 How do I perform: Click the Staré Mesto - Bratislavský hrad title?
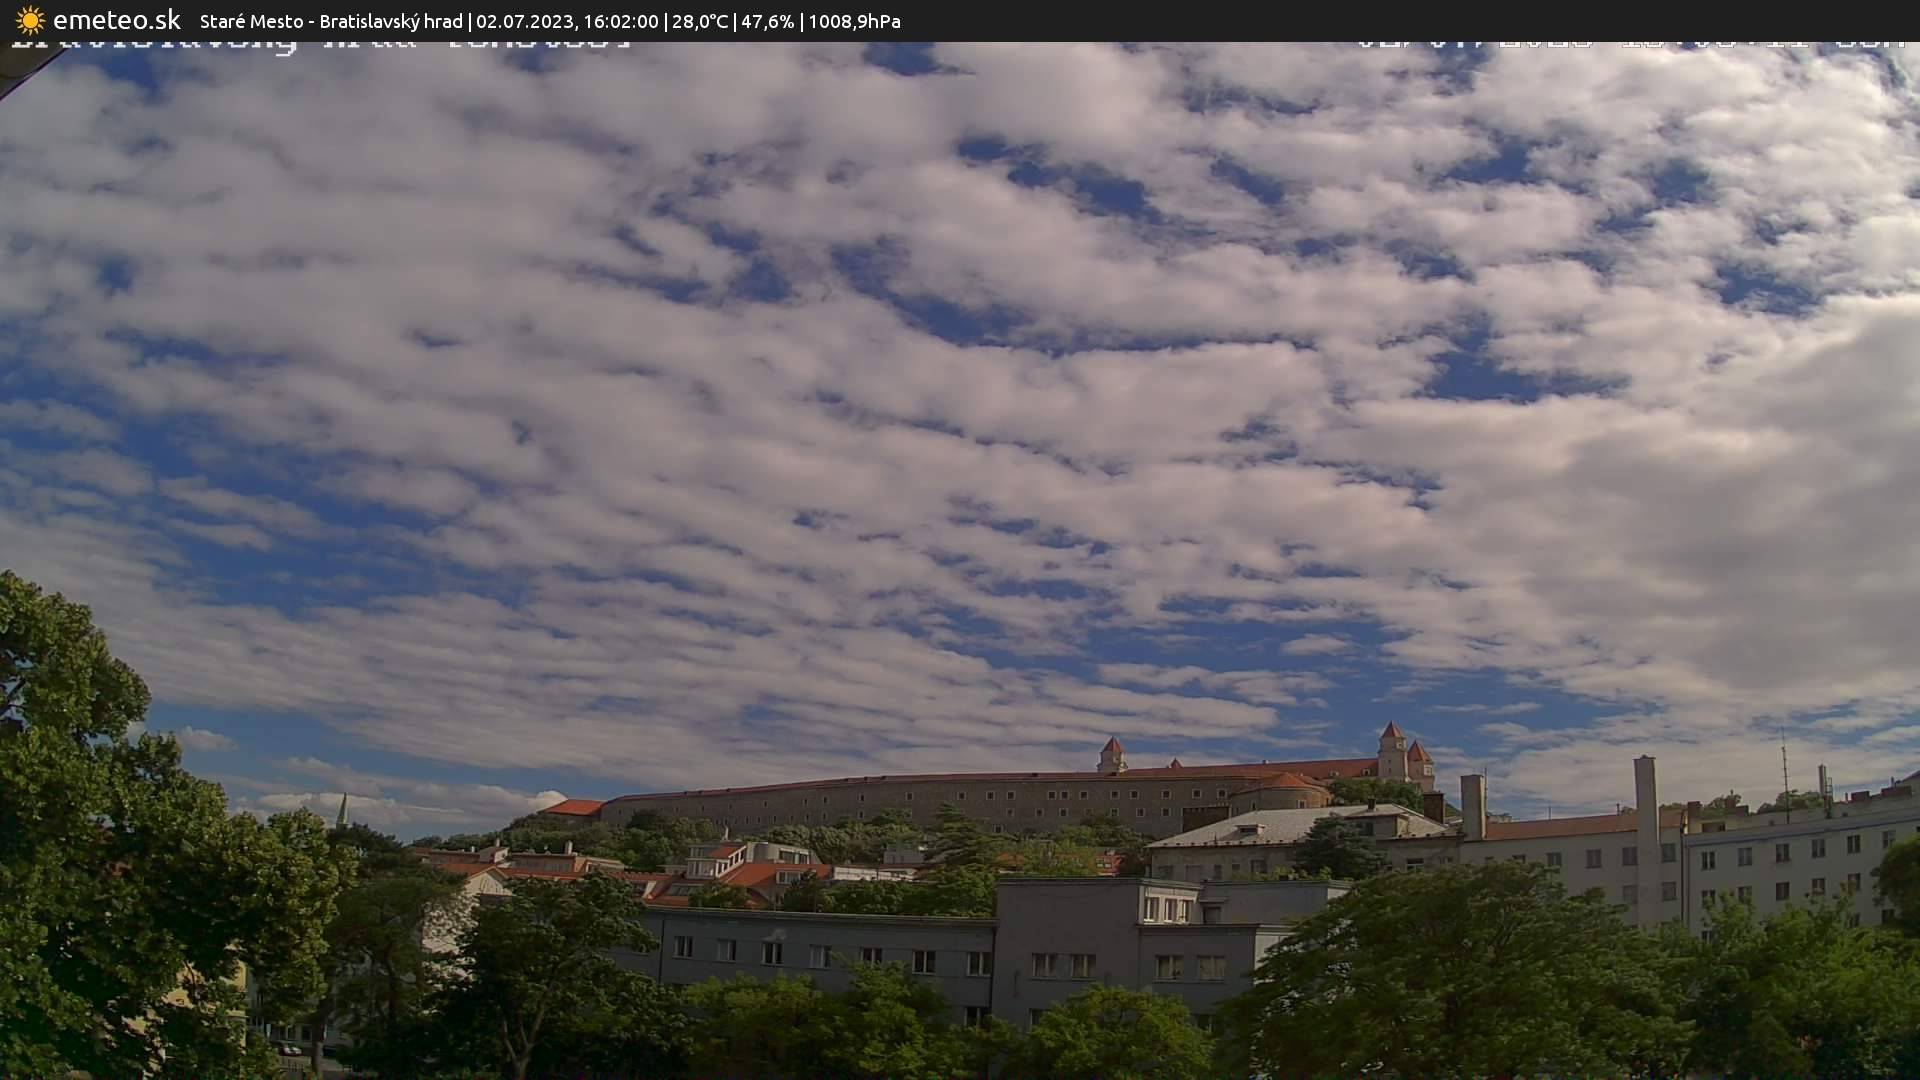(331, 21)
